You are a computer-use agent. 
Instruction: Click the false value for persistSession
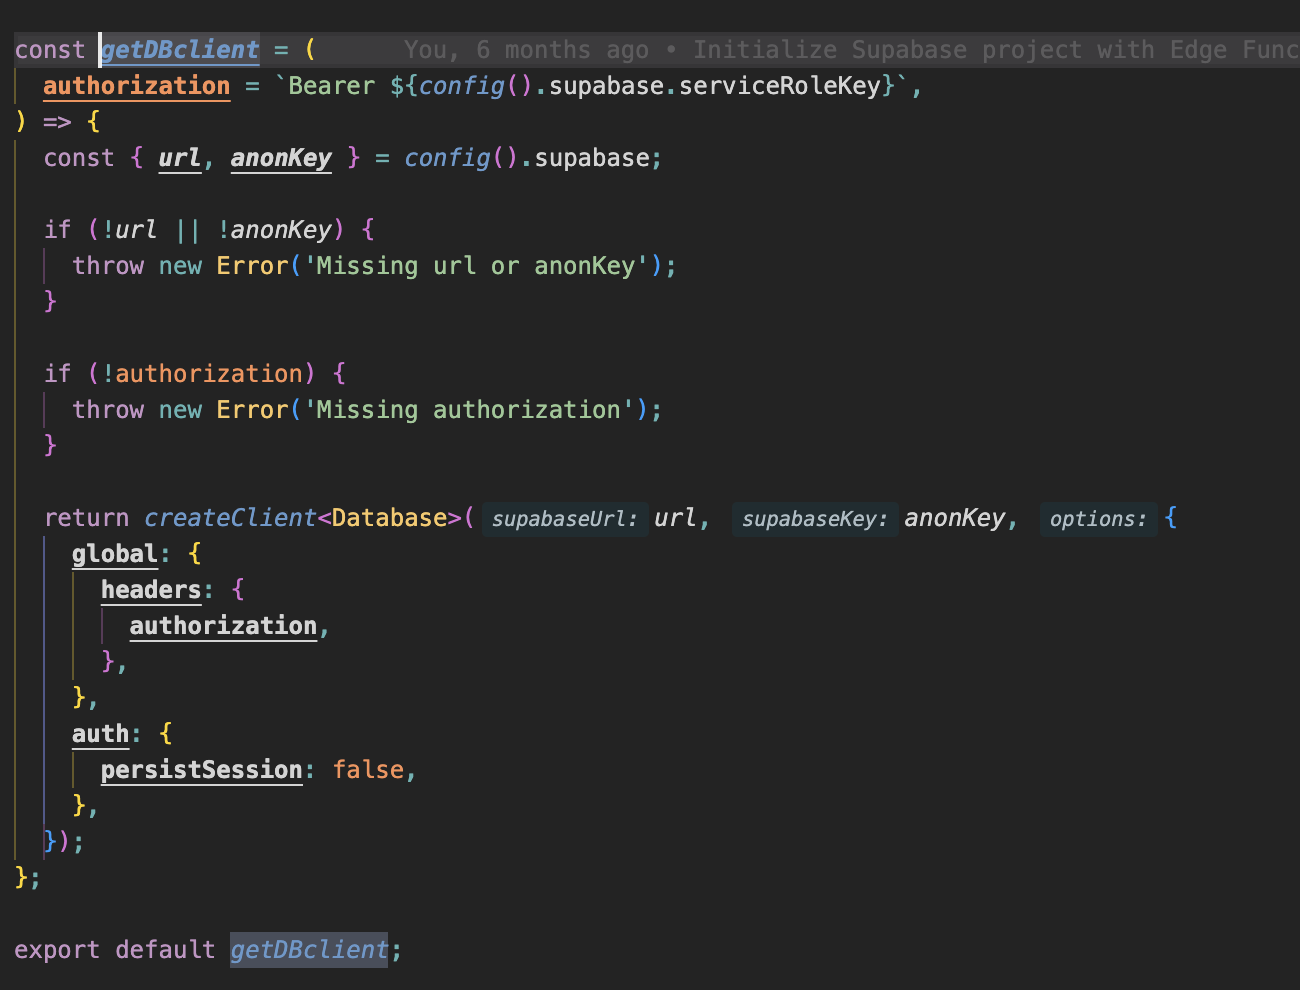coord(368,770)
